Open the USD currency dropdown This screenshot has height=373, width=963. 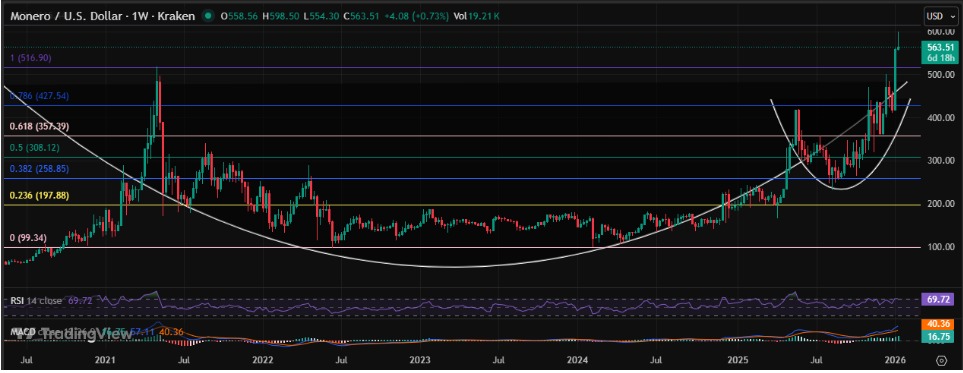click(x=942, y=16)
